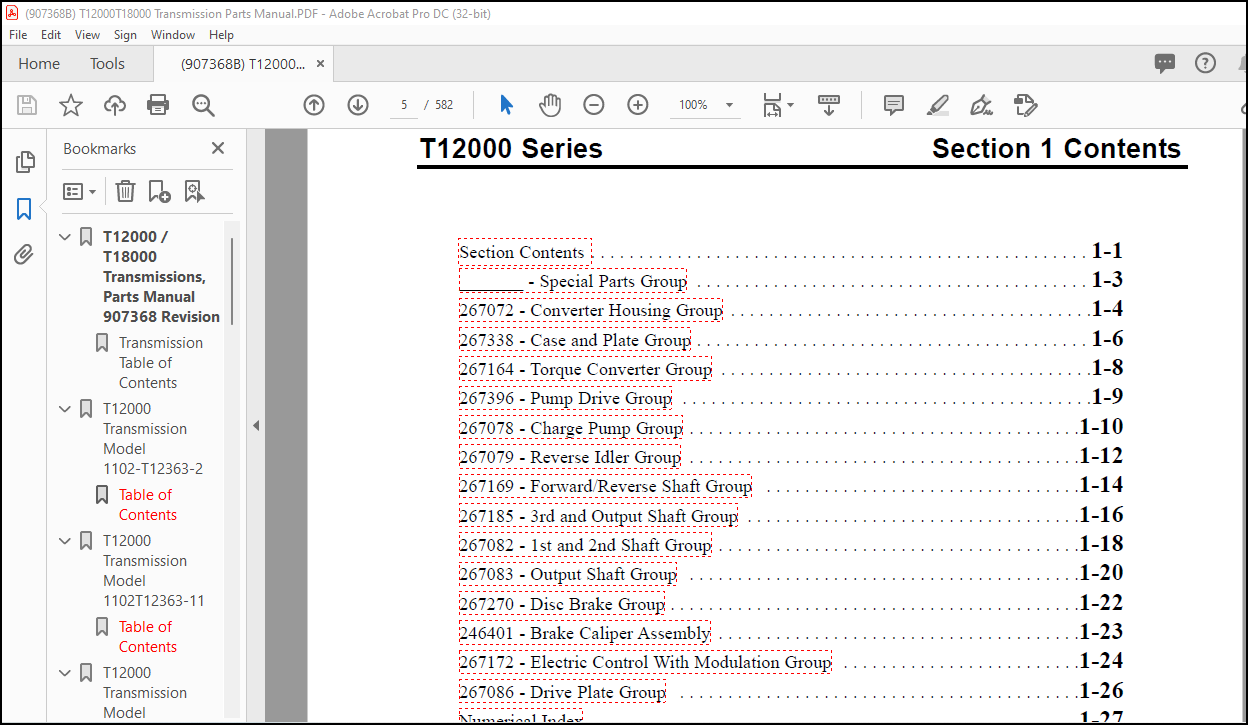Zoom out with minus button

594,105
